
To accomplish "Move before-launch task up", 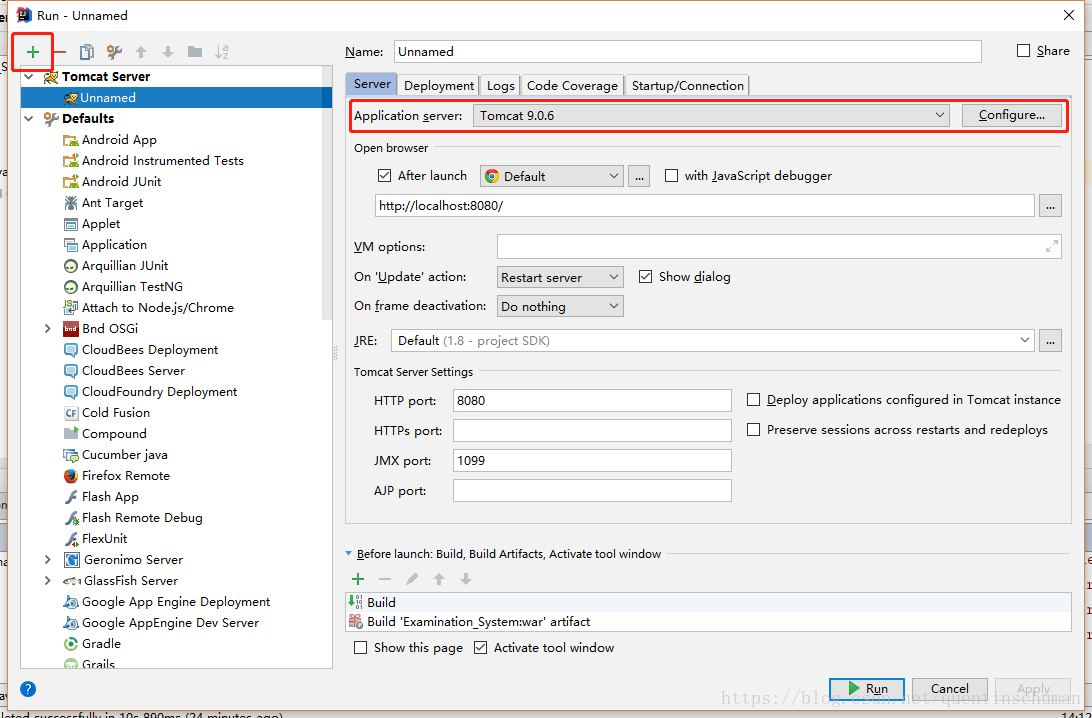I will [x=439, y=579].
